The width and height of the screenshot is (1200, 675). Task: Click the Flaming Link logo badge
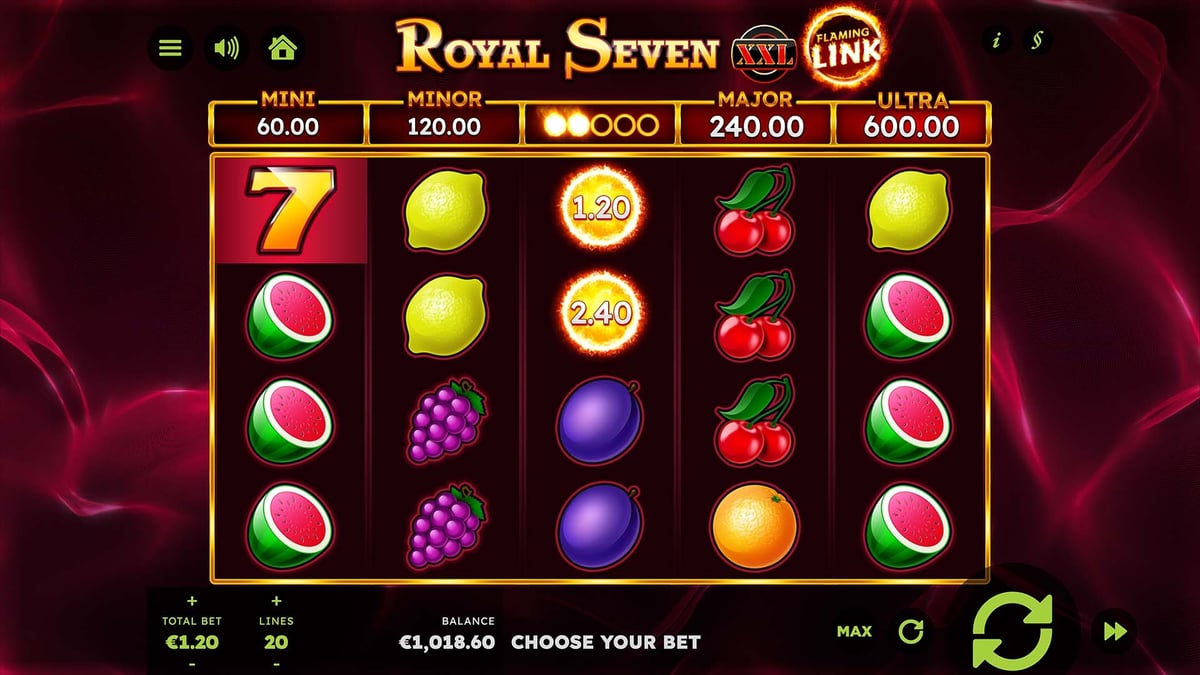click(846, 48)
